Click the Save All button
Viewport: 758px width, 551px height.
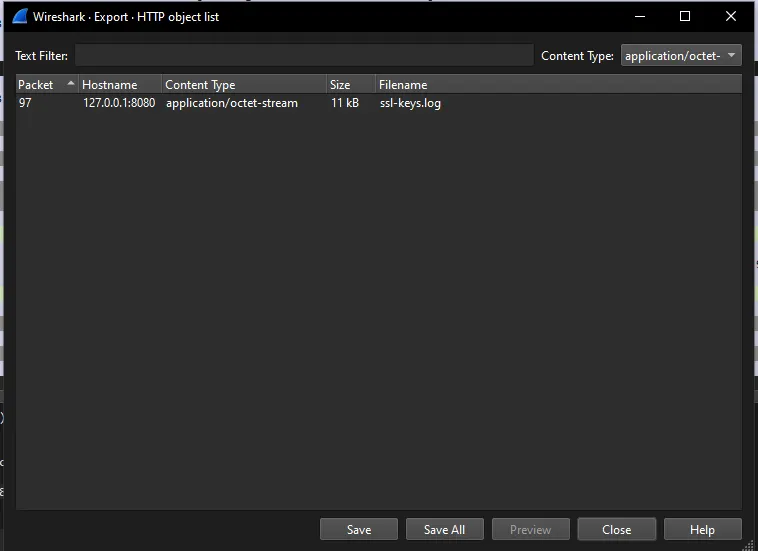point(444,529)
